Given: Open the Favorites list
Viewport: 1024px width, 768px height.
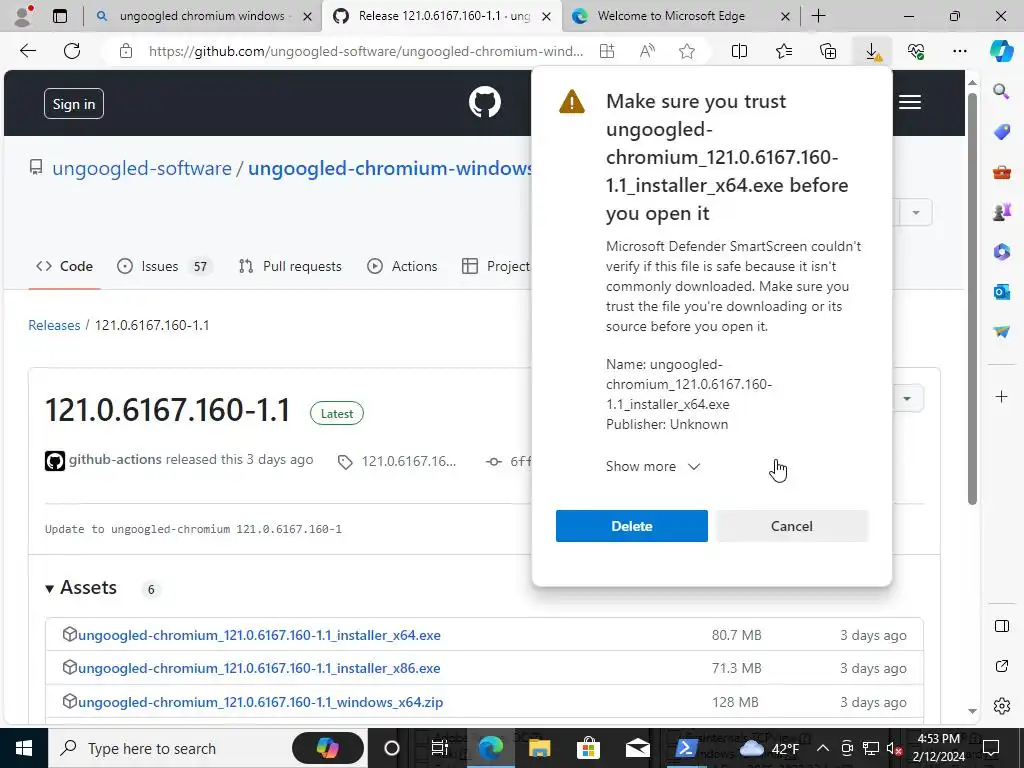Looking at the screenshot, I should [784, 51].
